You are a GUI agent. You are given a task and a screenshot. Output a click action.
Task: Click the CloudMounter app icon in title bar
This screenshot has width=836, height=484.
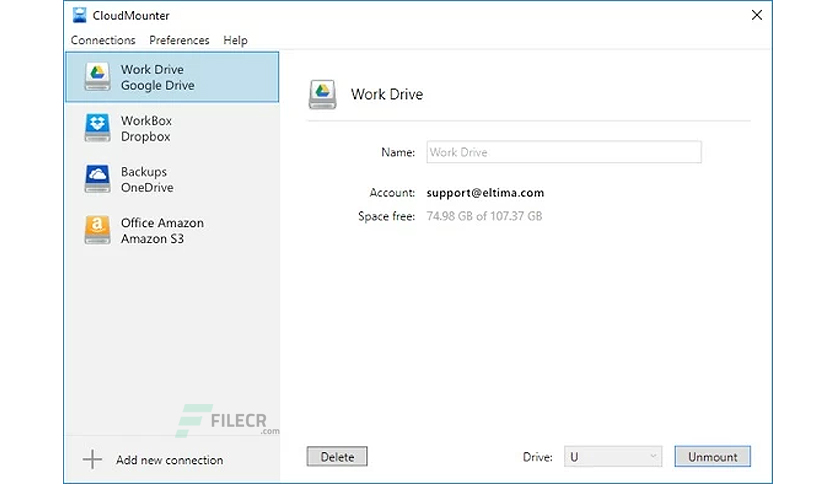[80, 15]
